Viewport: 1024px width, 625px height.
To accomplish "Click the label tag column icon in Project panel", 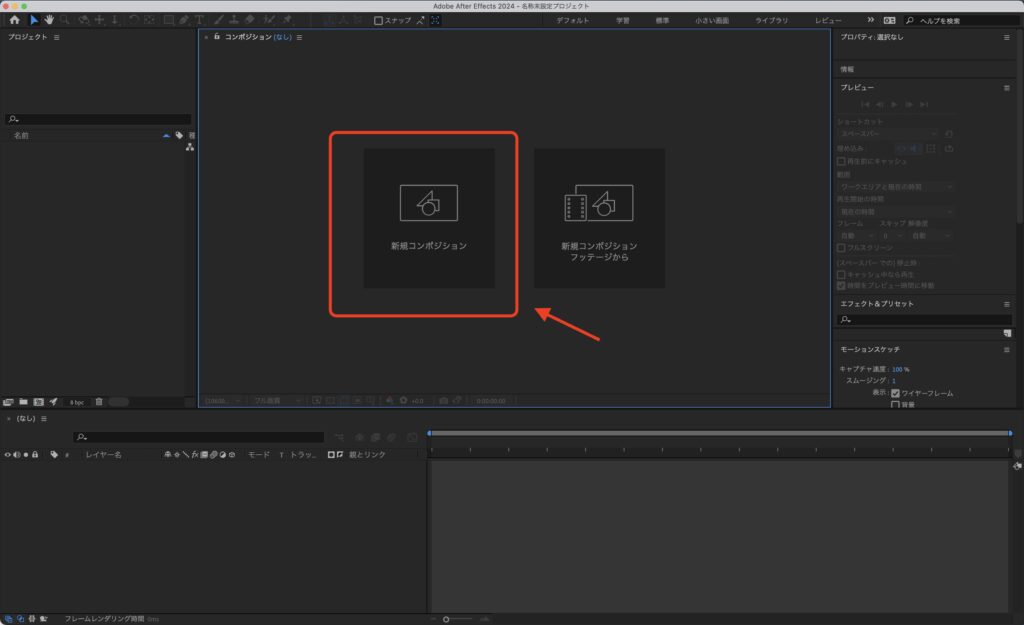I will click(179, 135).
